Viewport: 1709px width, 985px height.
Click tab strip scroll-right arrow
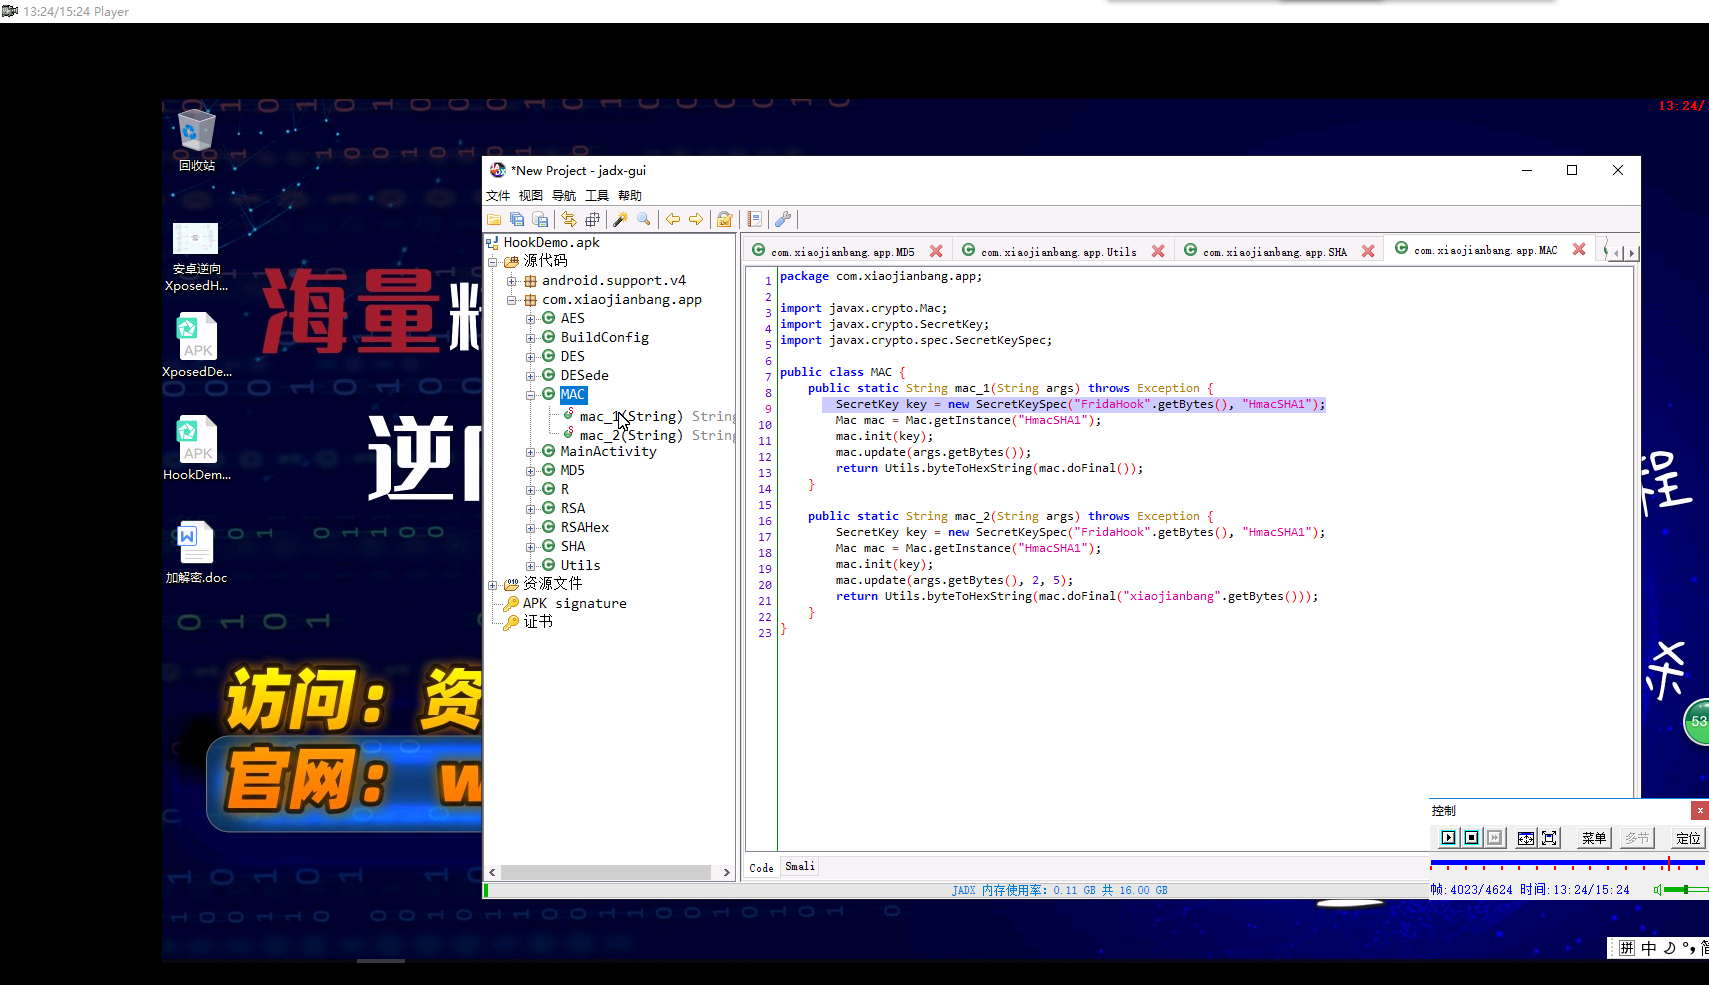tap(1632, 253)
